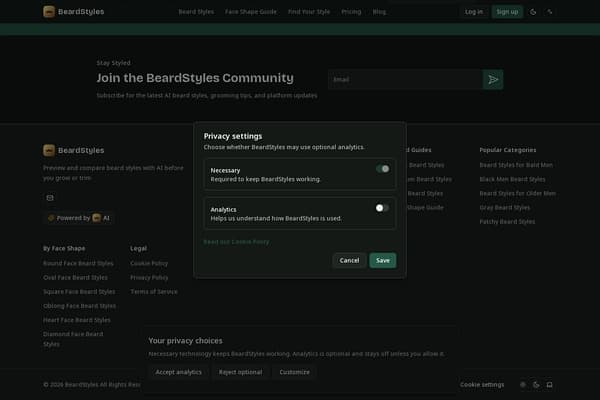Open Round Face Beard Styles link
600x400 pixels.
(x=78, y=263)
